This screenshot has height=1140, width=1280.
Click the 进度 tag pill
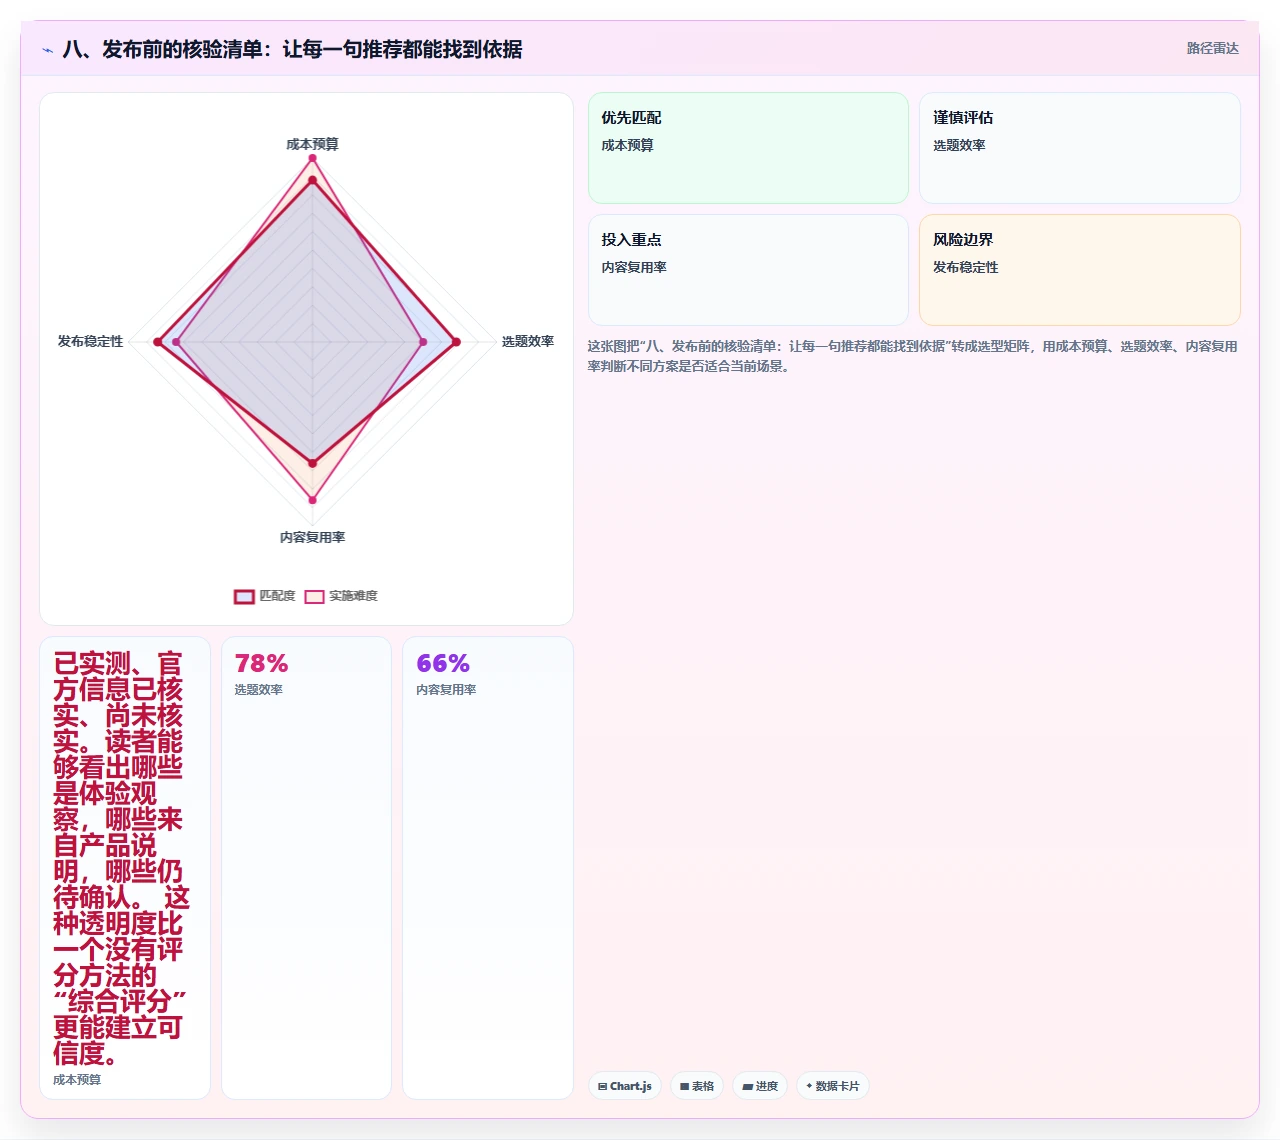tap(760, 1086)
